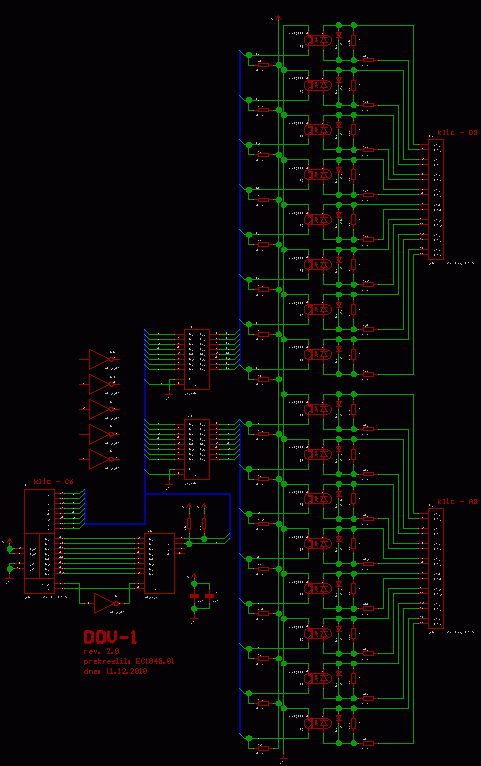Select the decoder IC right of C6 connector
This screenshot has height=766, width=481.
point(159,563)
